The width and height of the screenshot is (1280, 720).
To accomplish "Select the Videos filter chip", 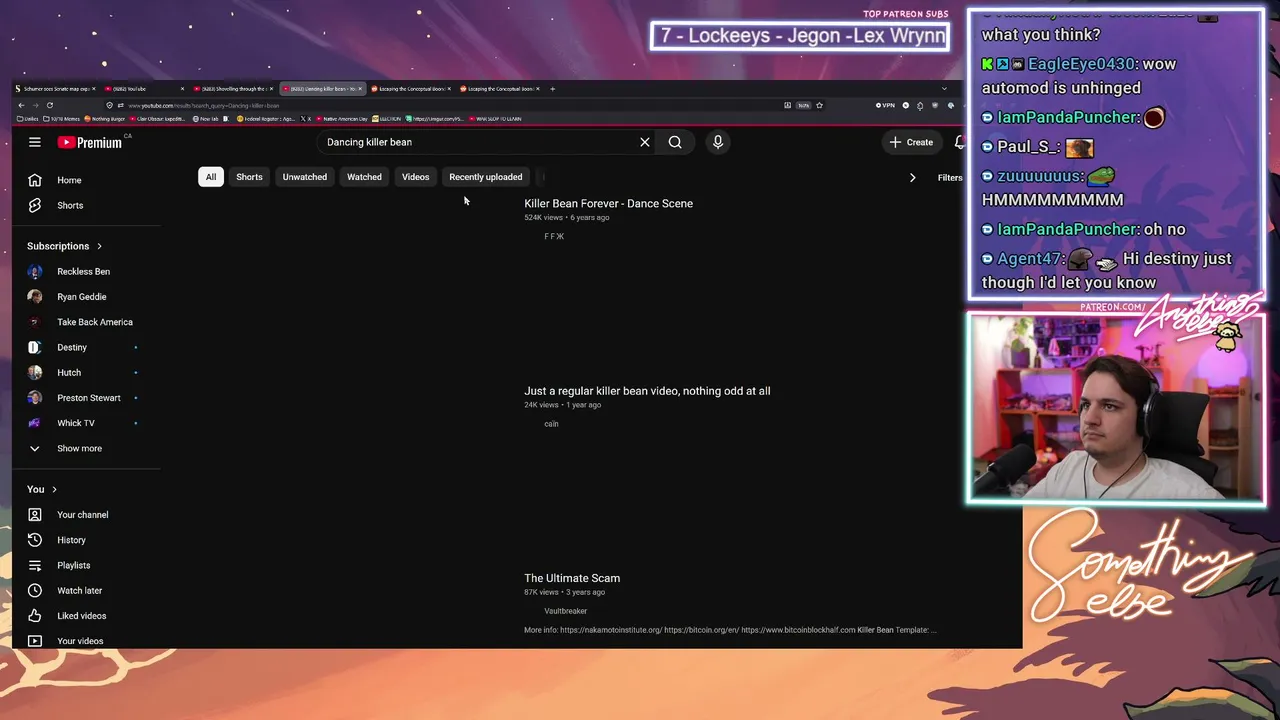I will coord(416,177).
